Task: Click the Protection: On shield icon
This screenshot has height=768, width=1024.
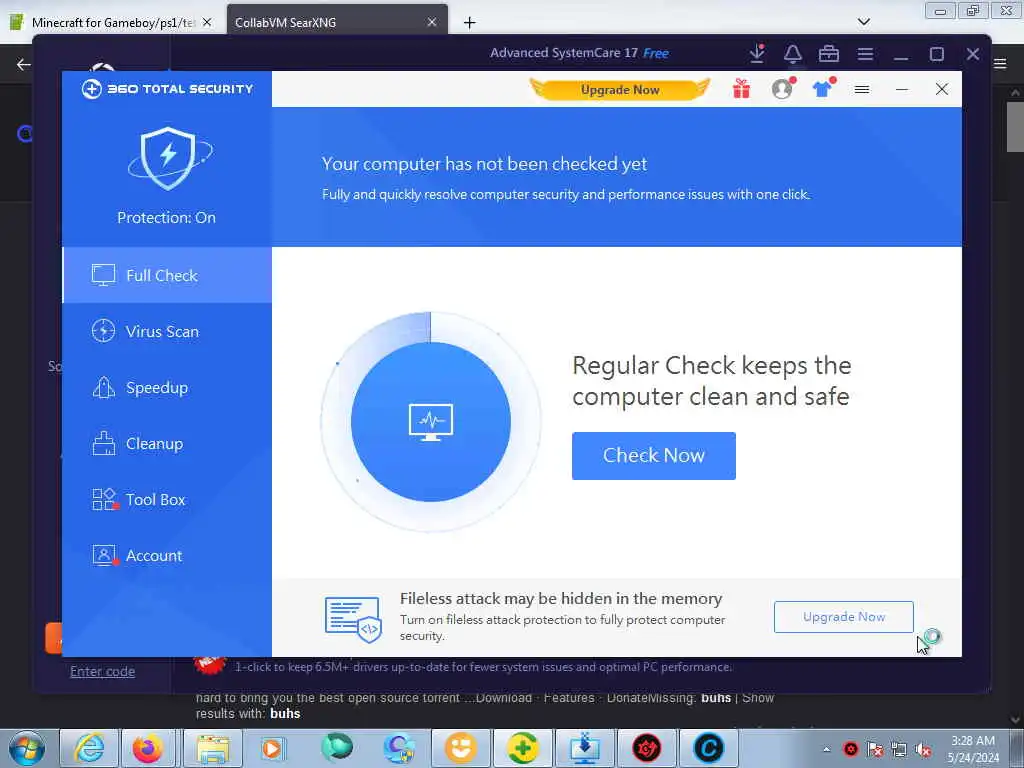Action: pos(168,158)
